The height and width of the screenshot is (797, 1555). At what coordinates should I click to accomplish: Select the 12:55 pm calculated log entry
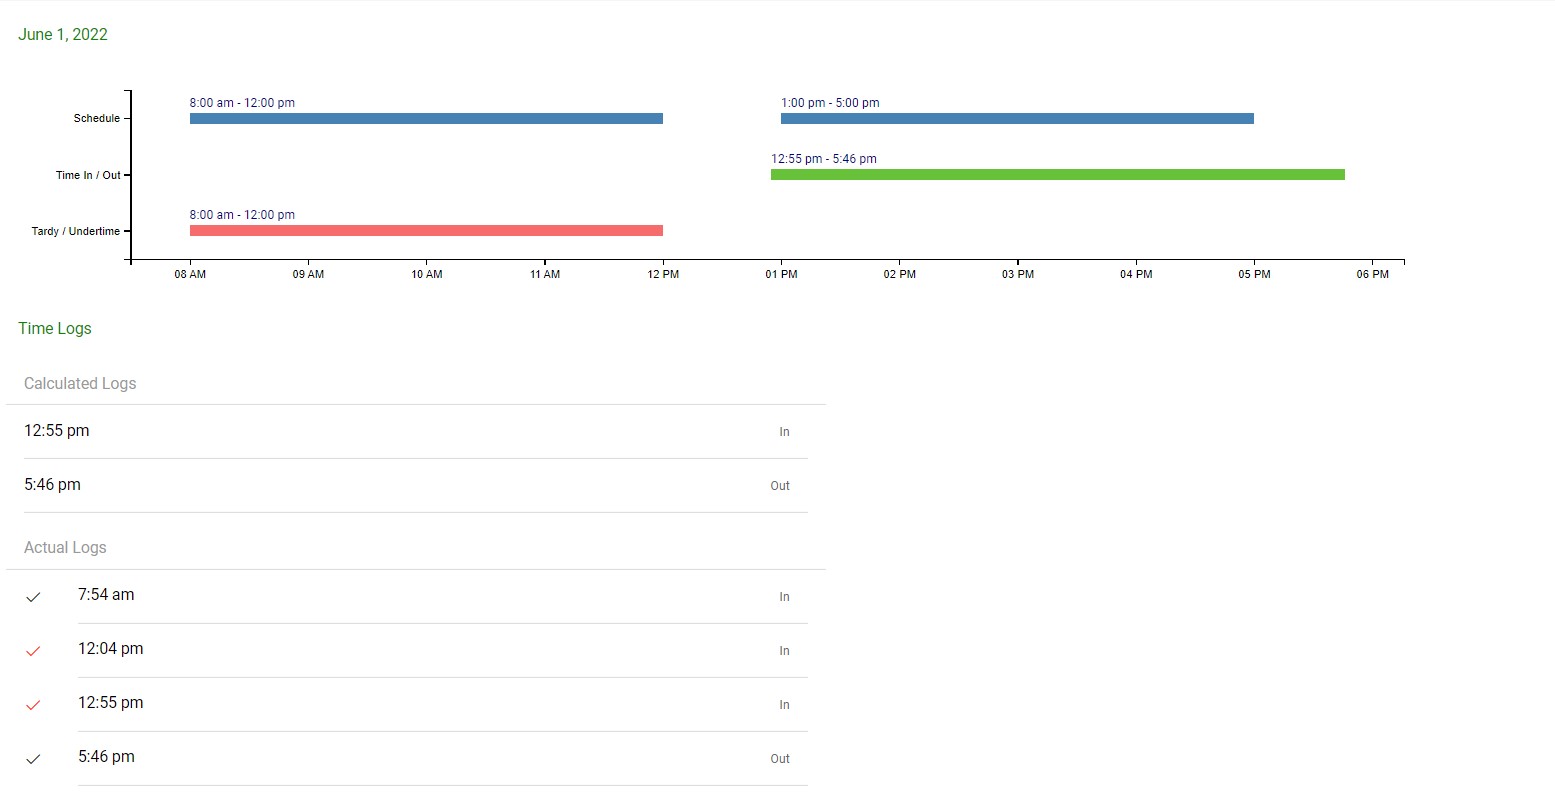click(x=57, y=431)
